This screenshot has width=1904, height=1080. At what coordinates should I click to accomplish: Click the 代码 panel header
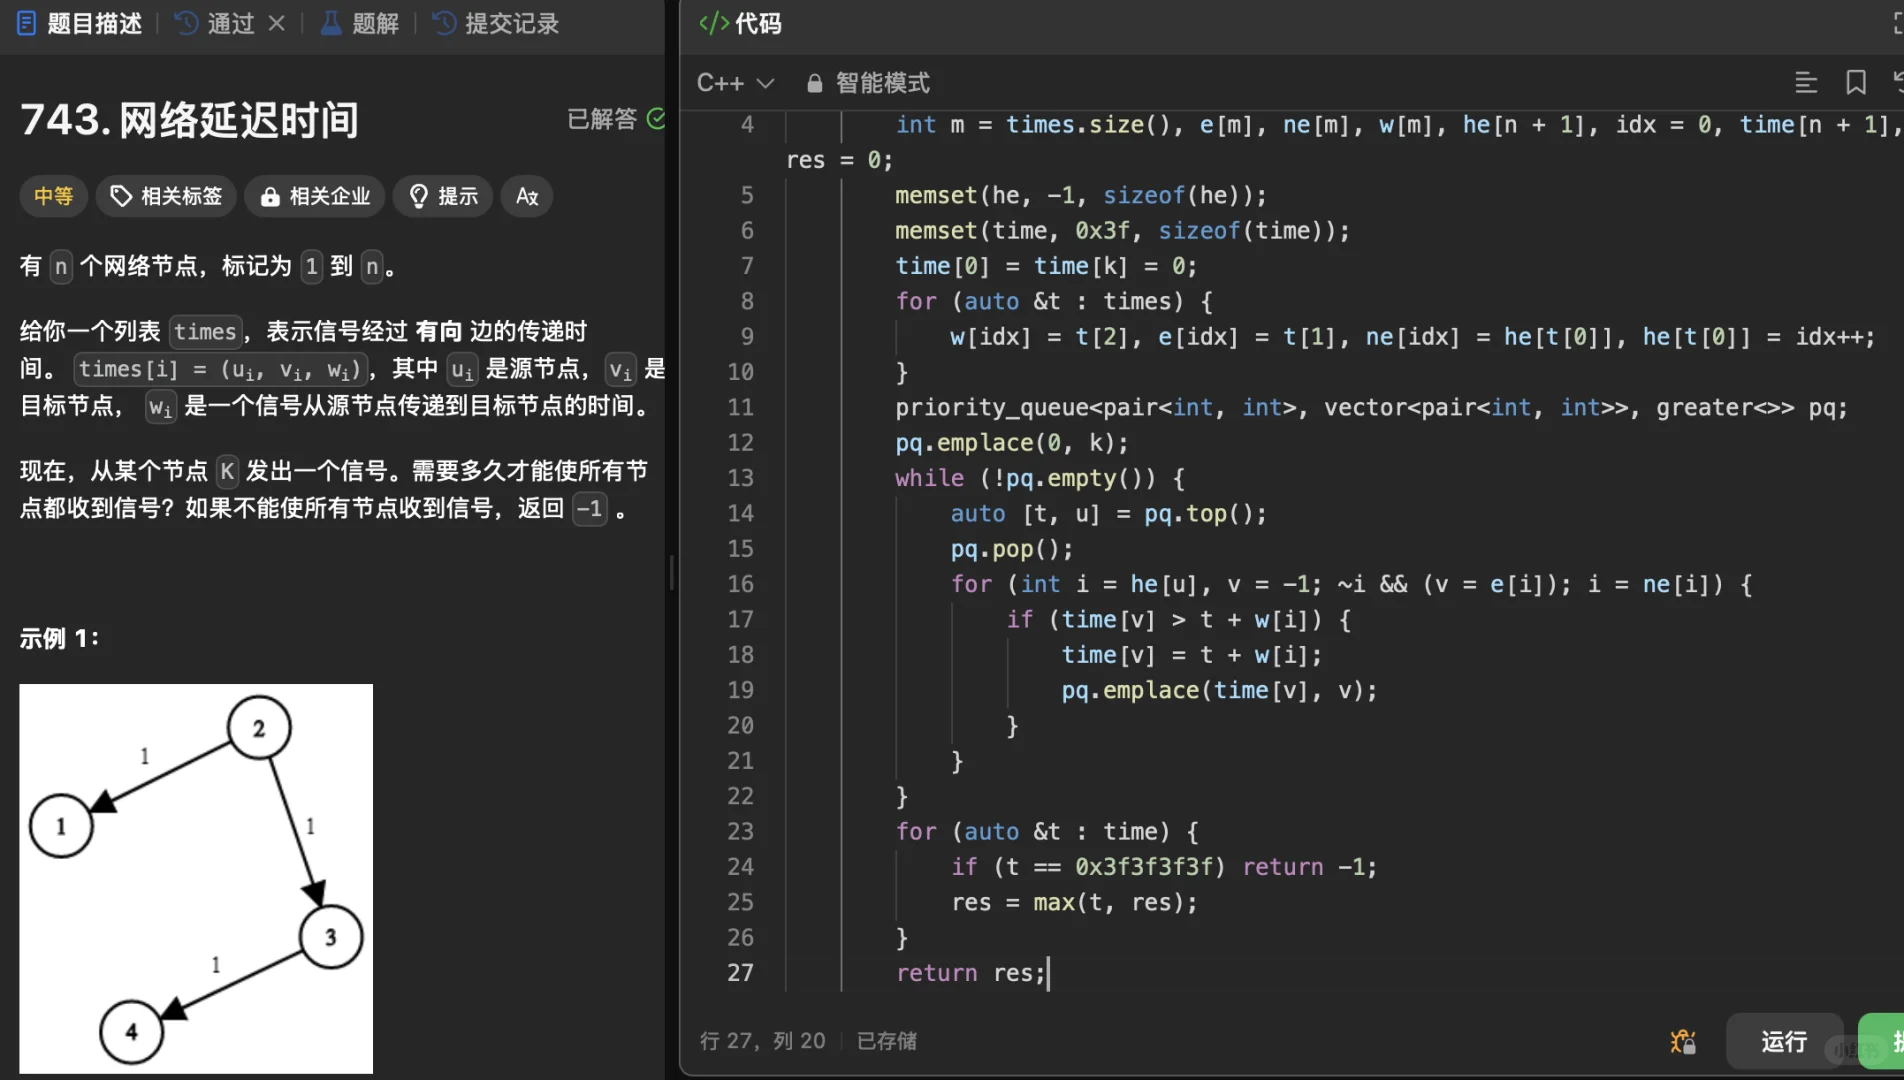[x=740, y=23]
